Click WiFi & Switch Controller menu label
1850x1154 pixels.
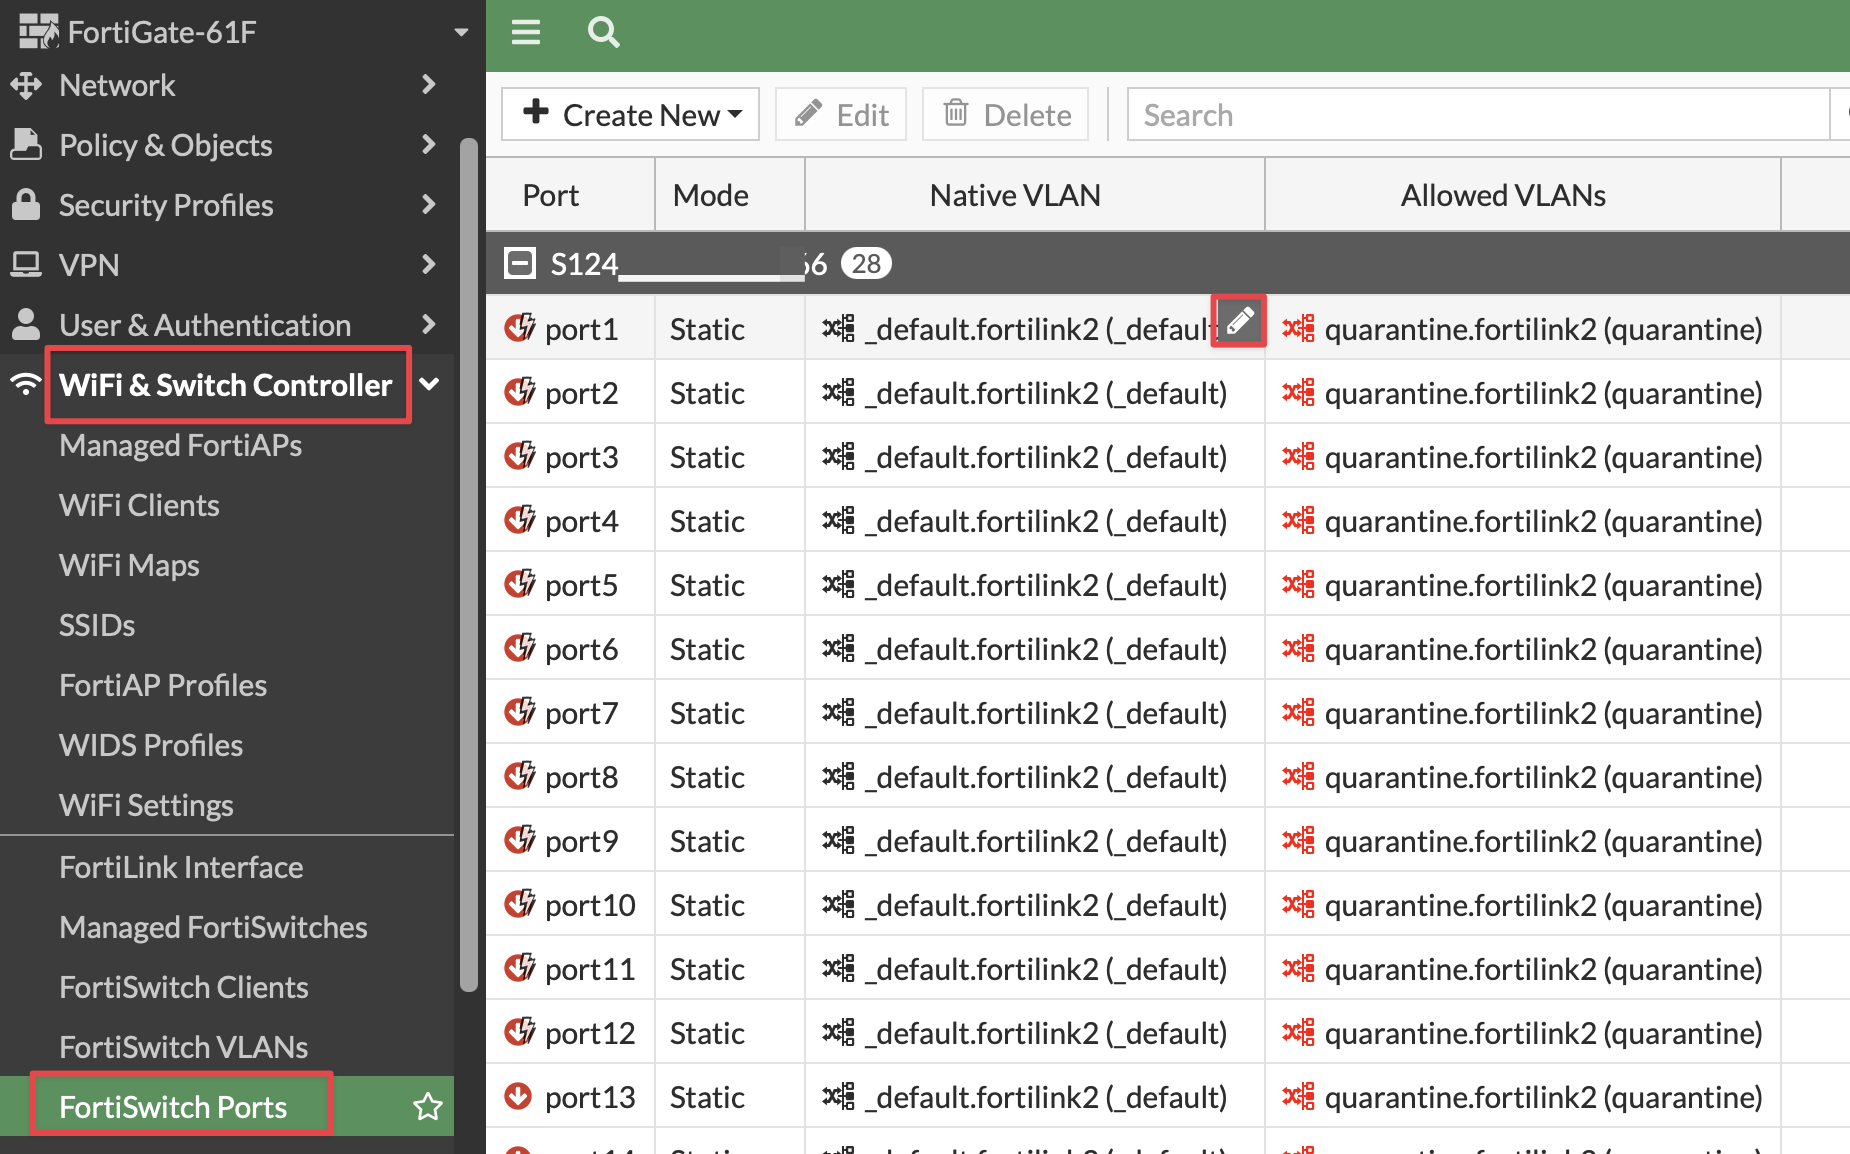[x=225, y=385]
